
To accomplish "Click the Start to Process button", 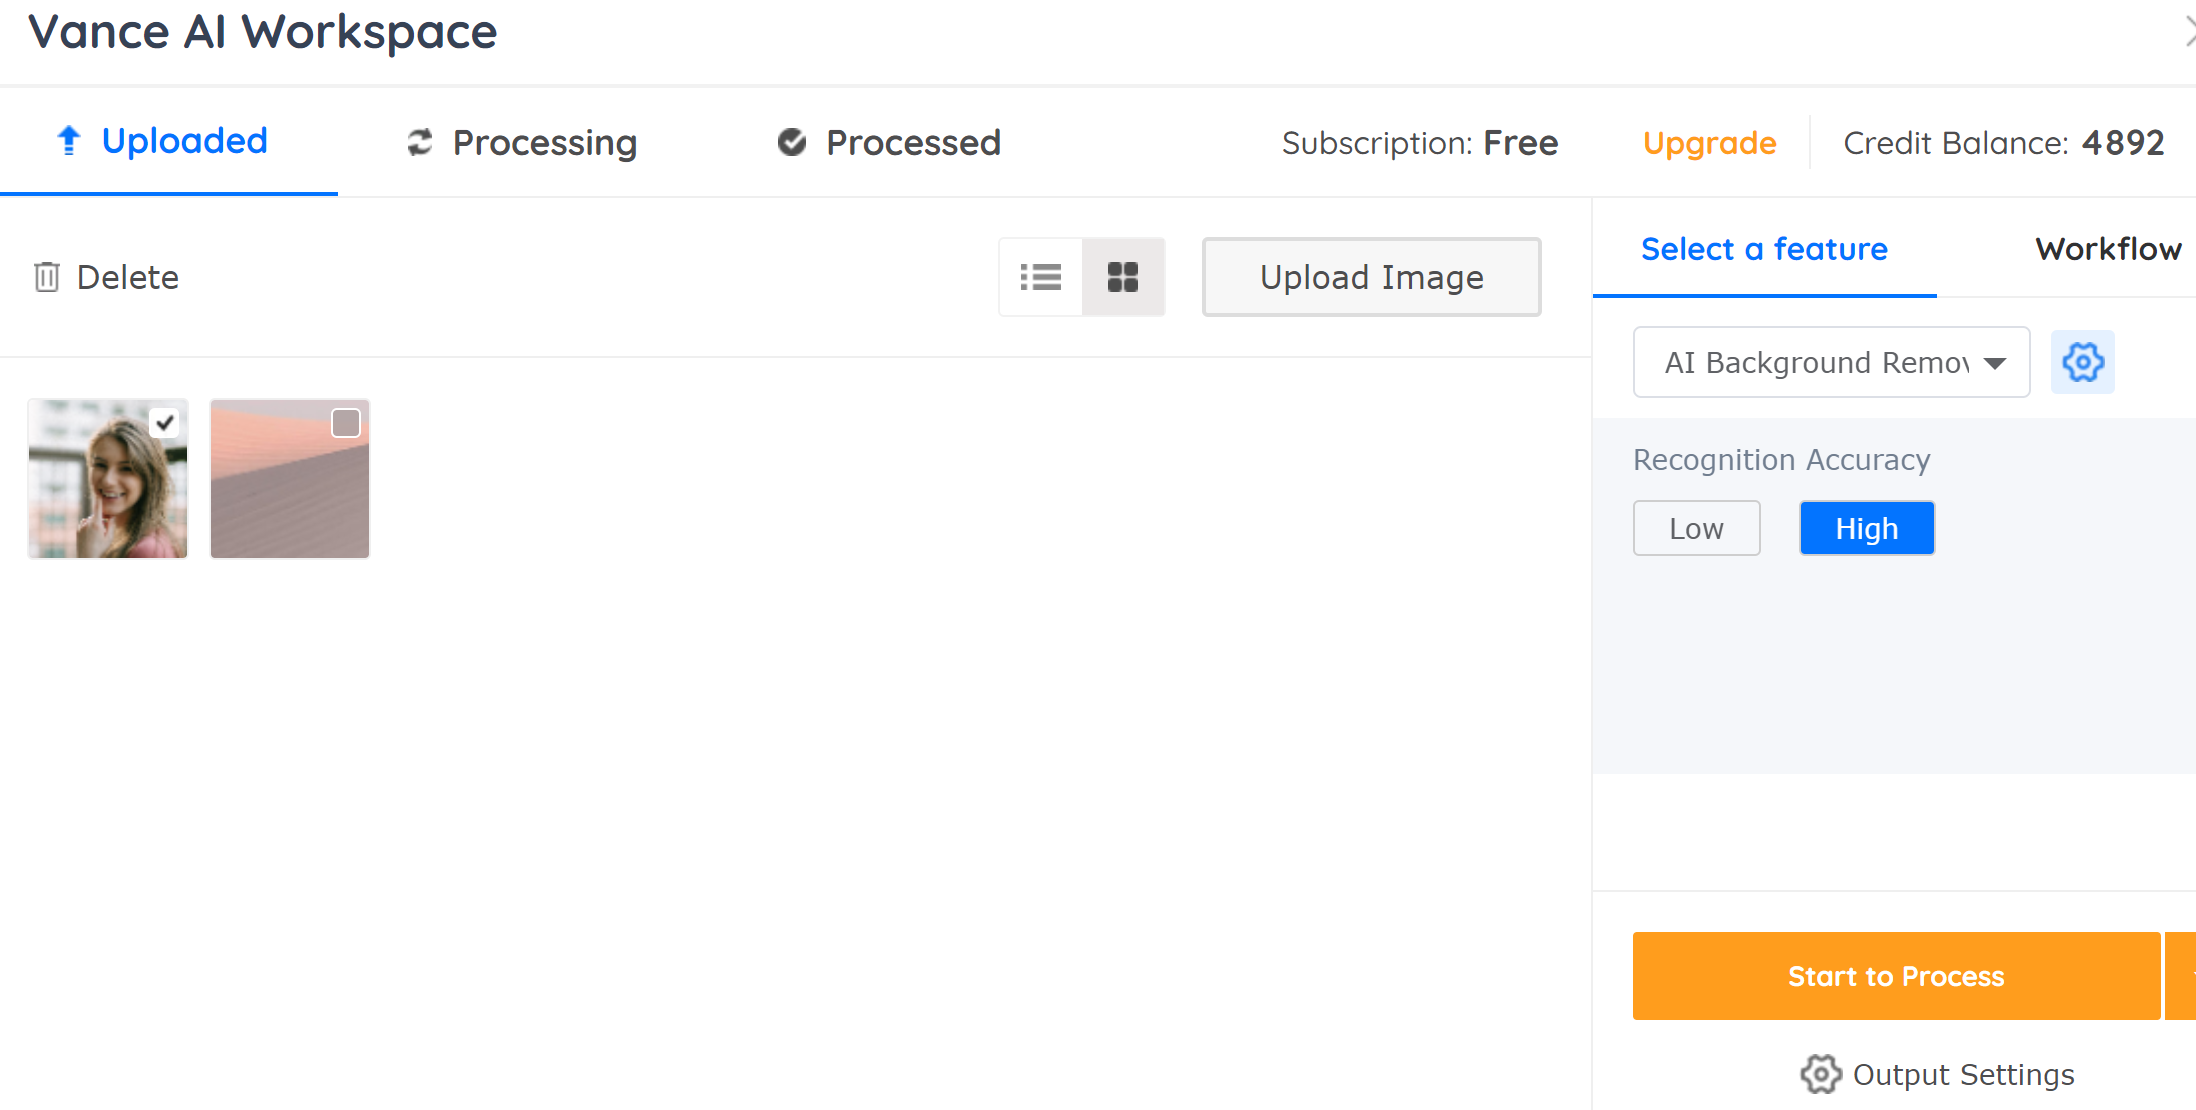I will click(x=1897, y=976).
